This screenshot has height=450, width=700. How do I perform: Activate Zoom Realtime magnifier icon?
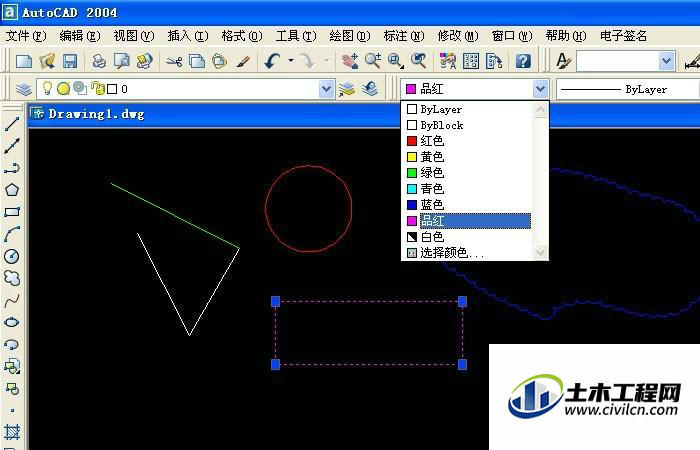tap(373, 61)
